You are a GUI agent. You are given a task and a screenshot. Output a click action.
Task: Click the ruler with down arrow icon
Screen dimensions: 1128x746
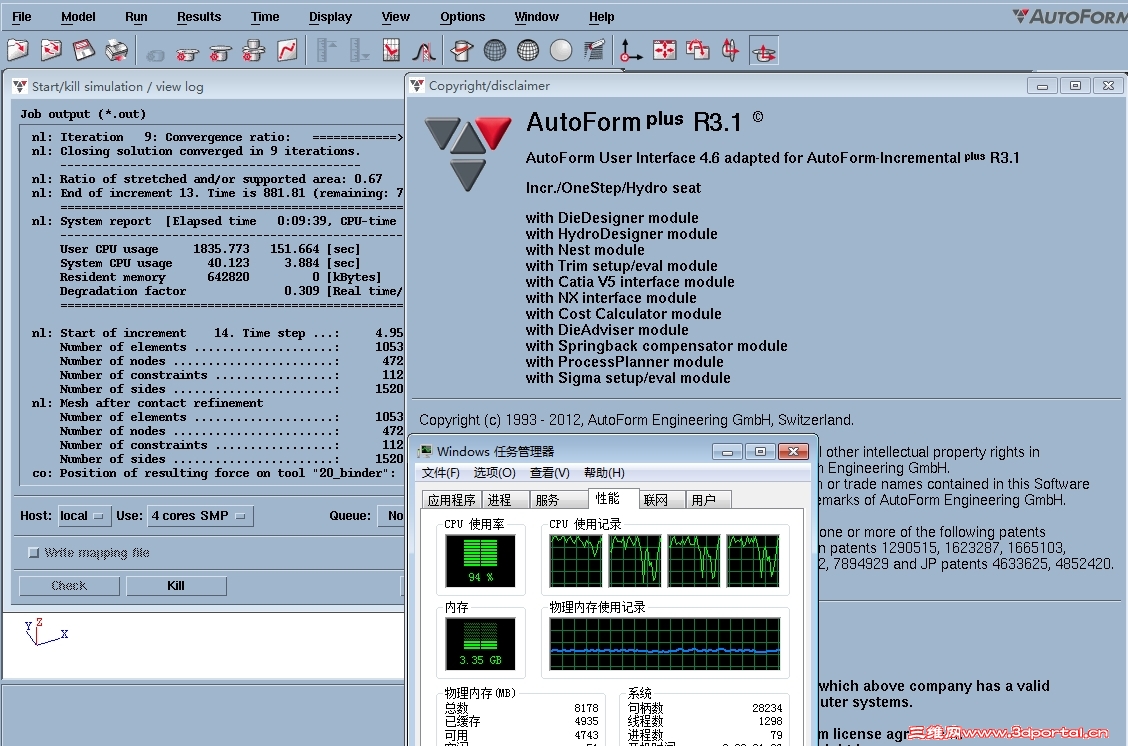tap(358, 50)
